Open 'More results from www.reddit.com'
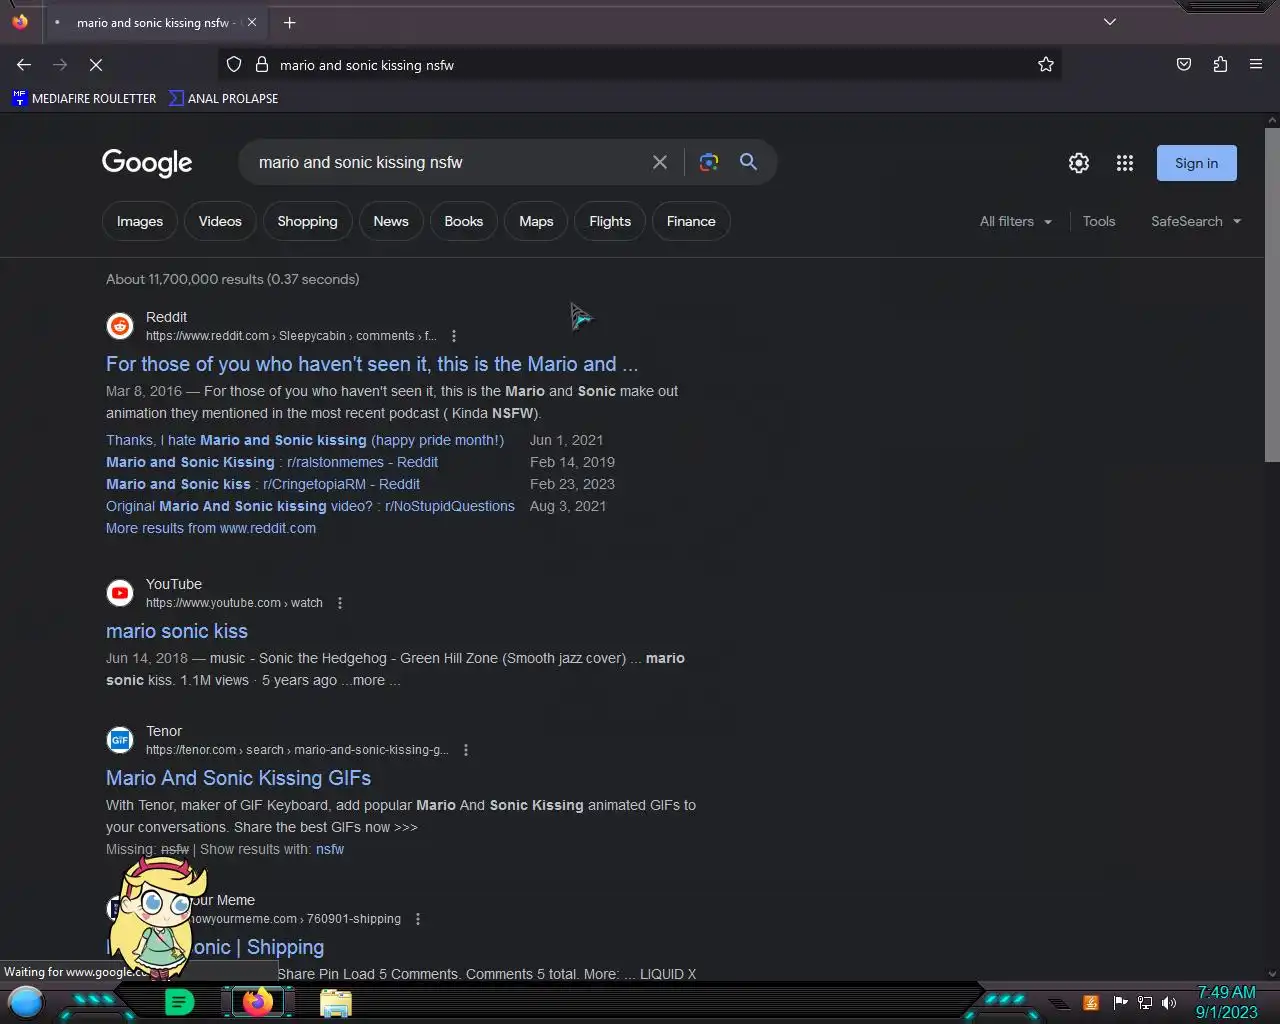The height and width of the screenshot is (1024, 1280). point(211,528)
